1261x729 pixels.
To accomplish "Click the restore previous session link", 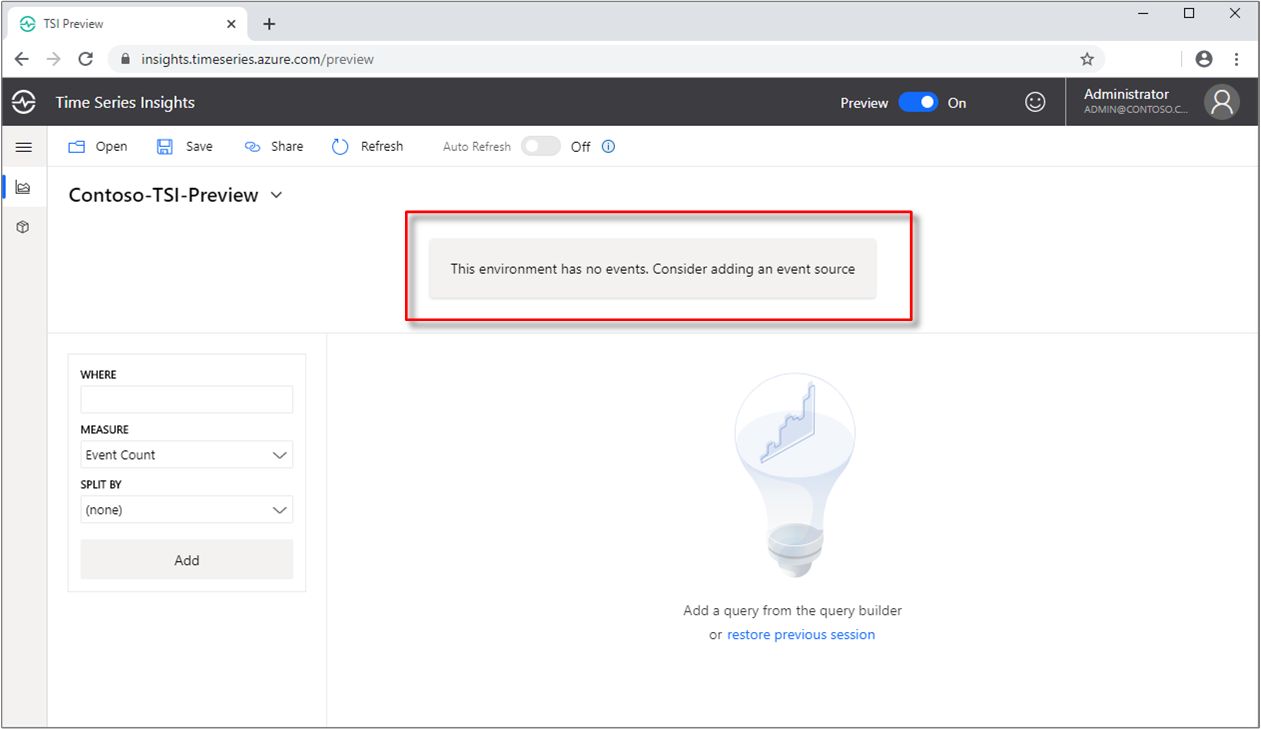I will click(x=801, y=634).
